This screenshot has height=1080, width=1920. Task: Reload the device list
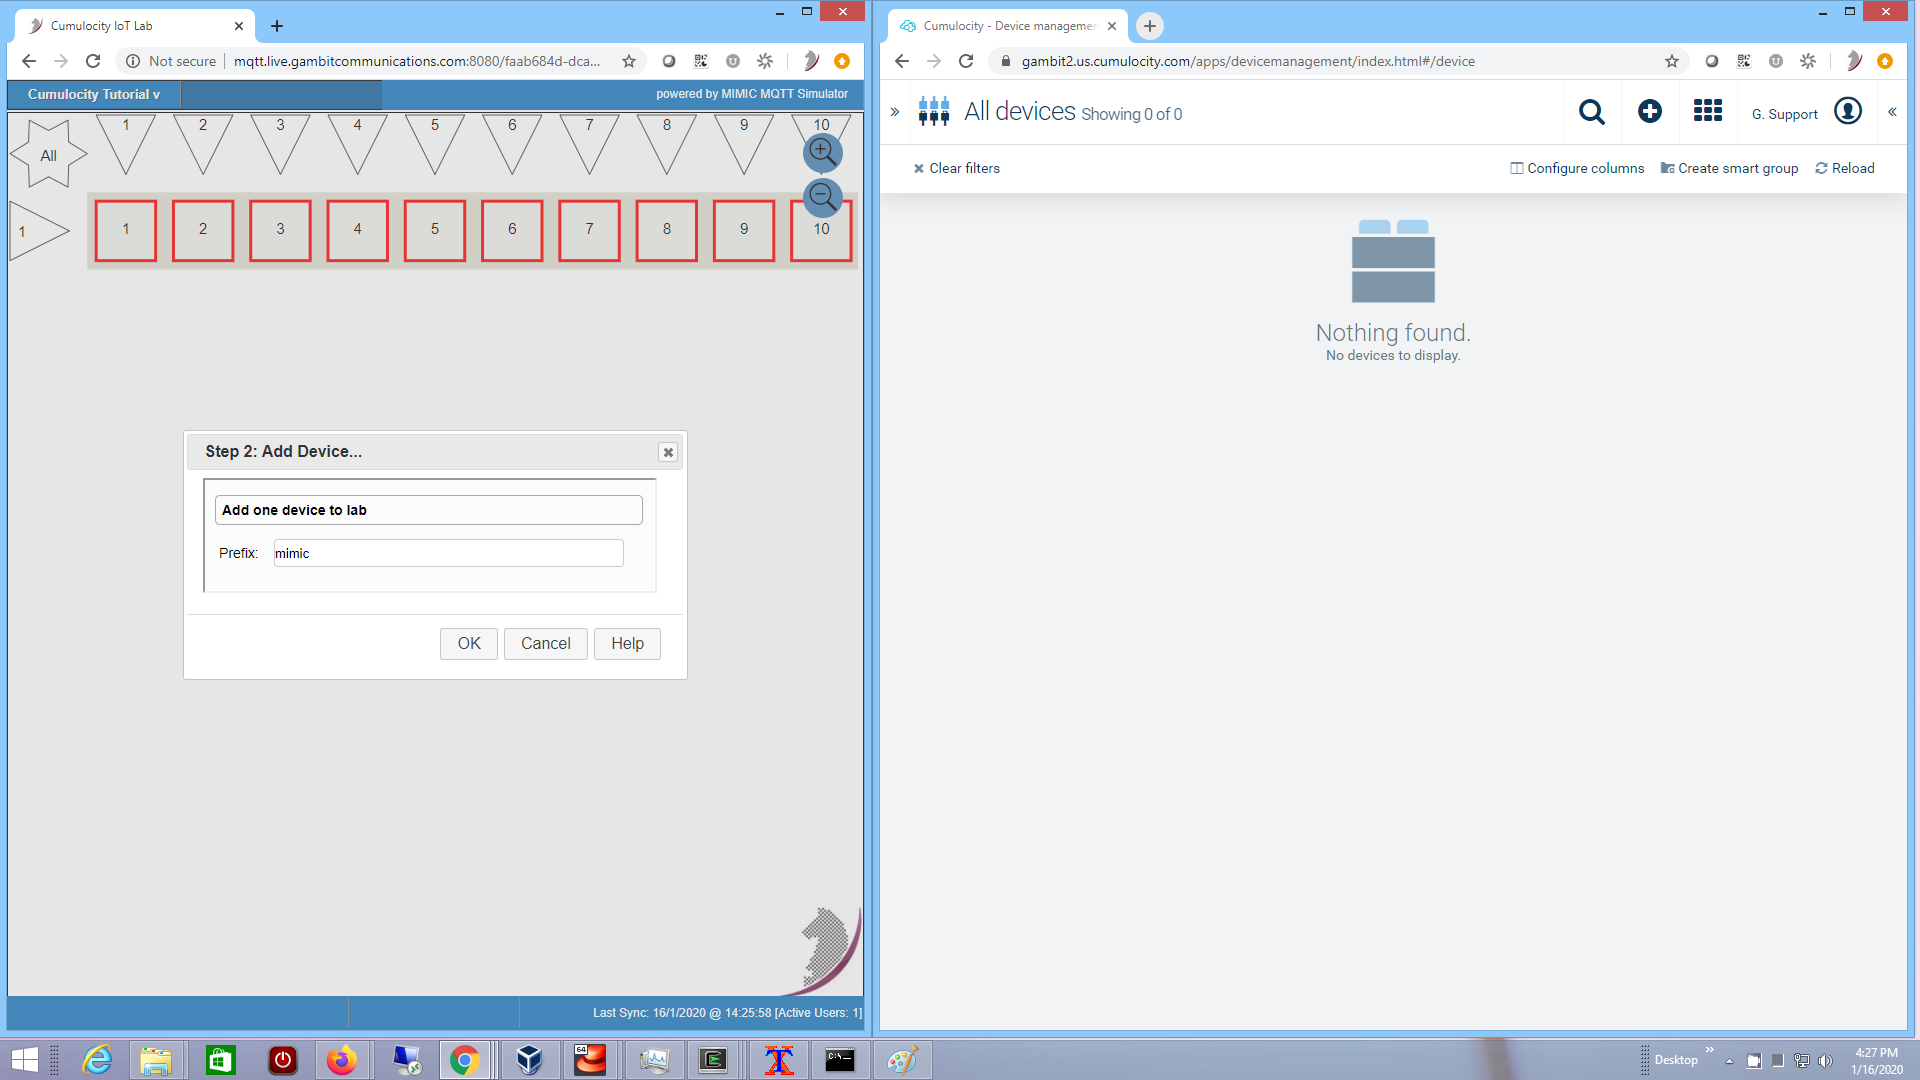point(1845,168)
